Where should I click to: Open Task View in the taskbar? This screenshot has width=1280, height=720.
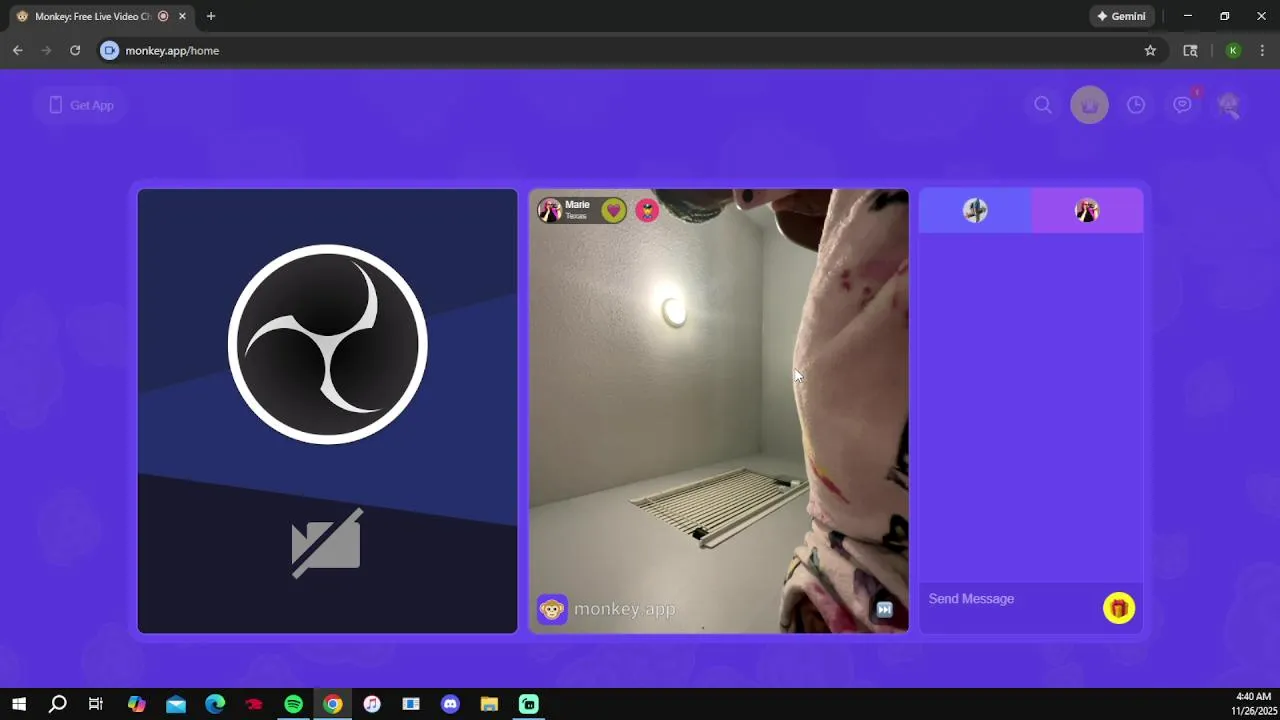pos(96,704)
